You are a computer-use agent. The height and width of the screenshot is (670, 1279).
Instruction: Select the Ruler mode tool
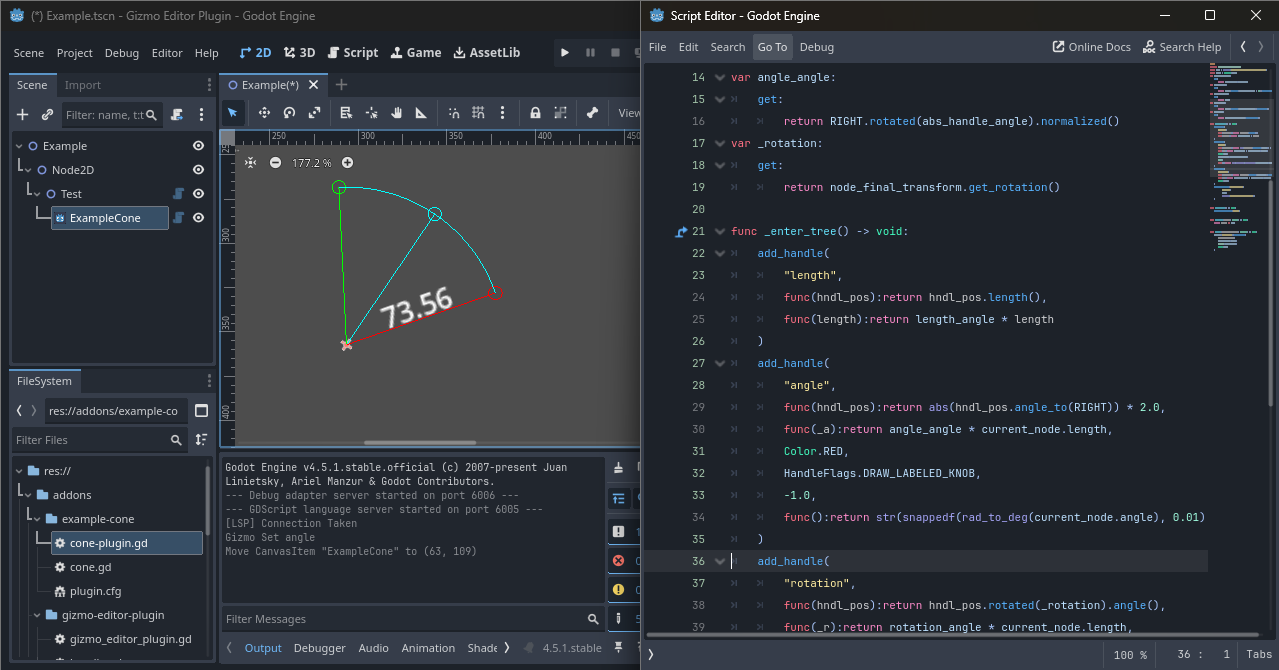point(421,113)
